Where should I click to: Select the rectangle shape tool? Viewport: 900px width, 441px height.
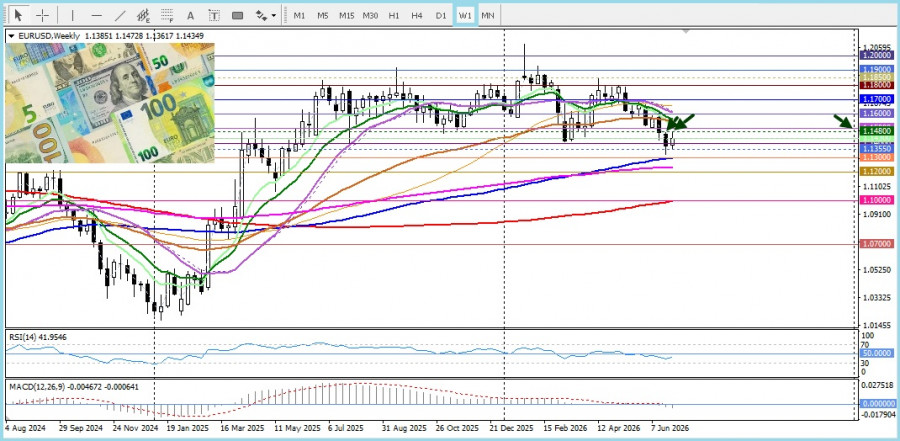click(x=238, y=16)
